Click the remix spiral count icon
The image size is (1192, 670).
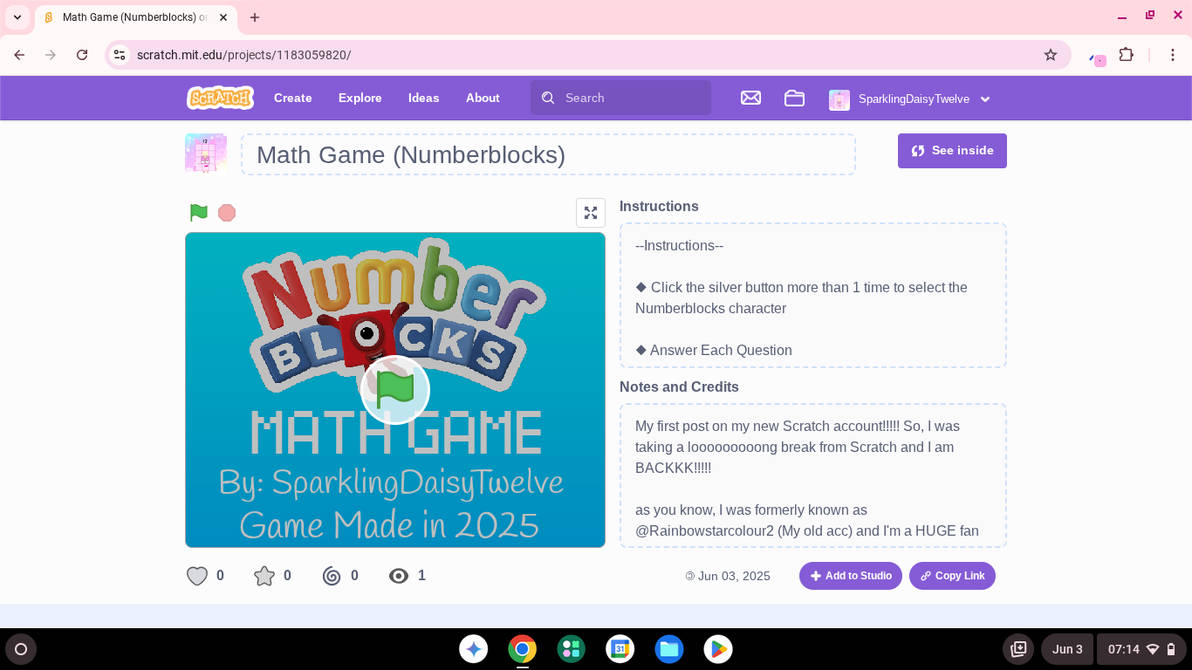pos(331,576)
